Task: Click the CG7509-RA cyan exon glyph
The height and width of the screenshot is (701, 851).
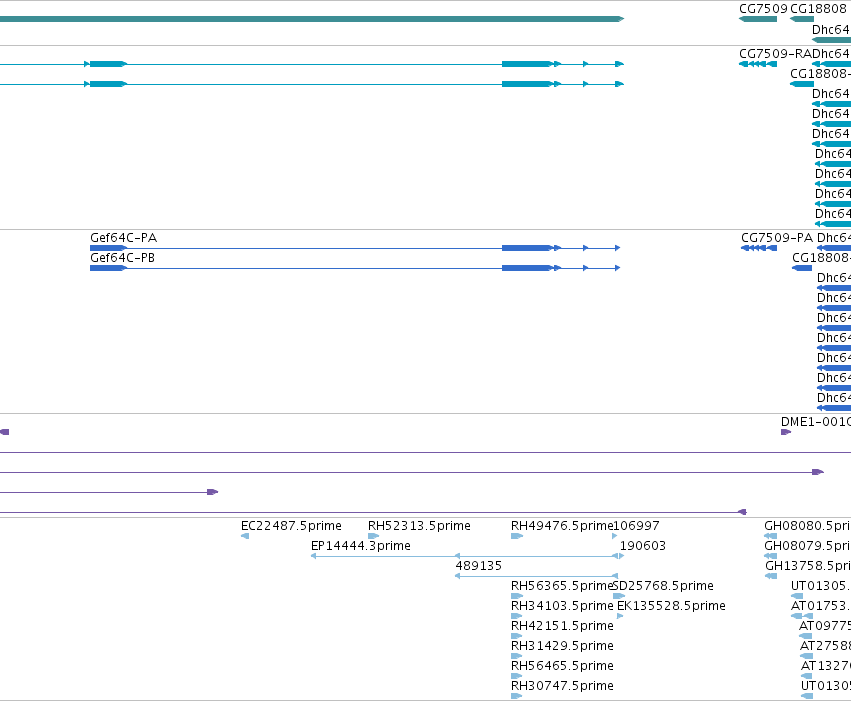Action: click(x=758, y=64)
